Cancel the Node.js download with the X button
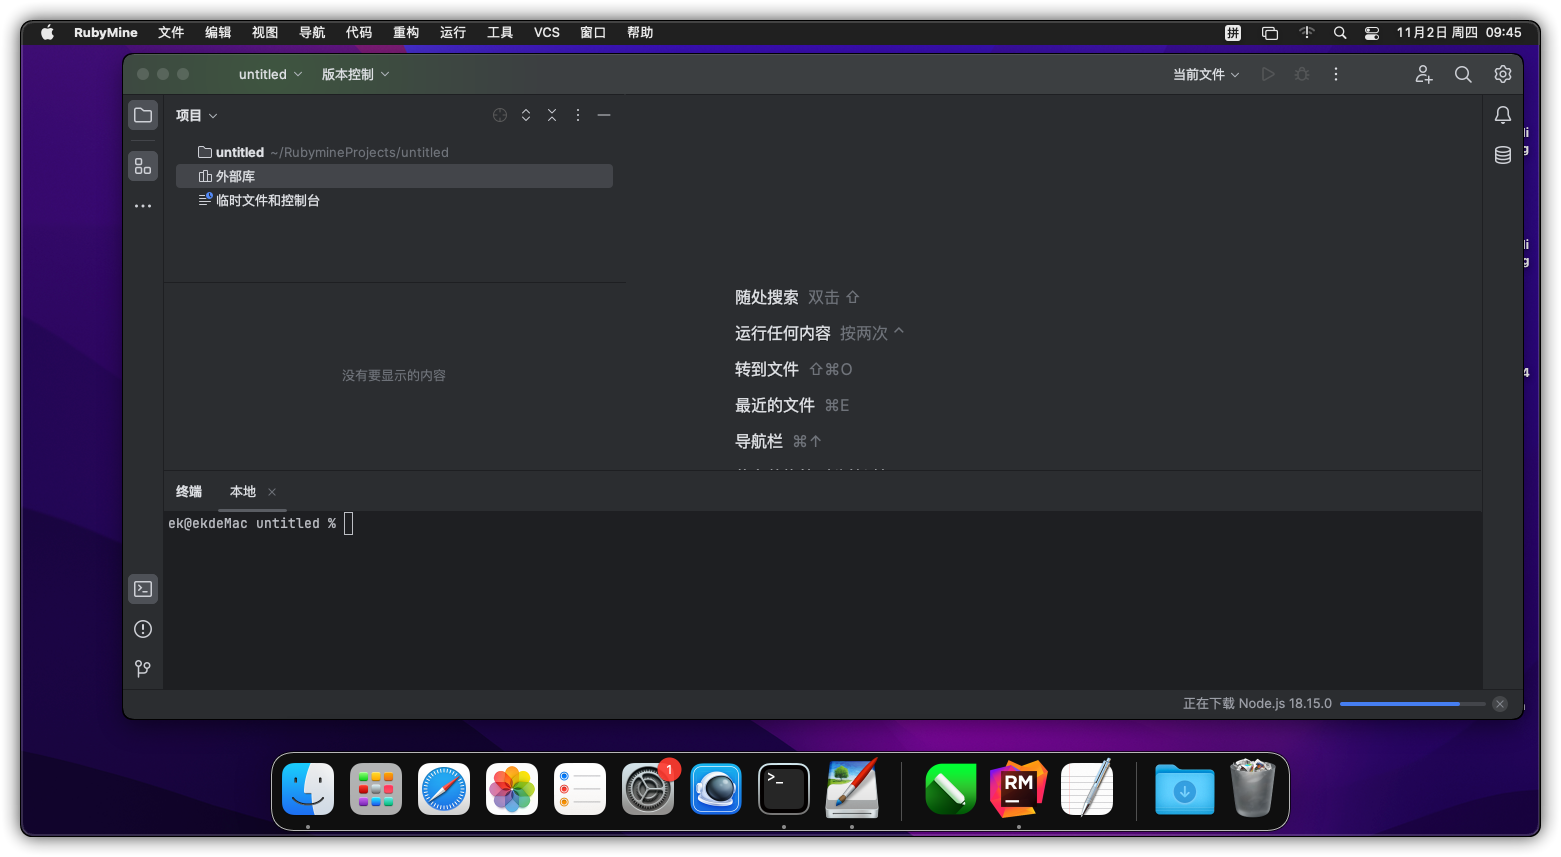 tap(1500, 704)
